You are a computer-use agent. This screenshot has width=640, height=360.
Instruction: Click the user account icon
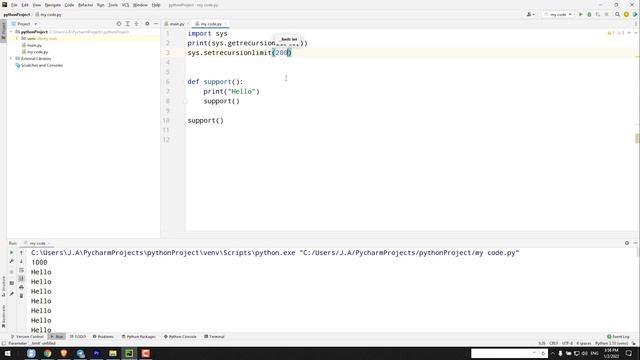tap(530, 14)
